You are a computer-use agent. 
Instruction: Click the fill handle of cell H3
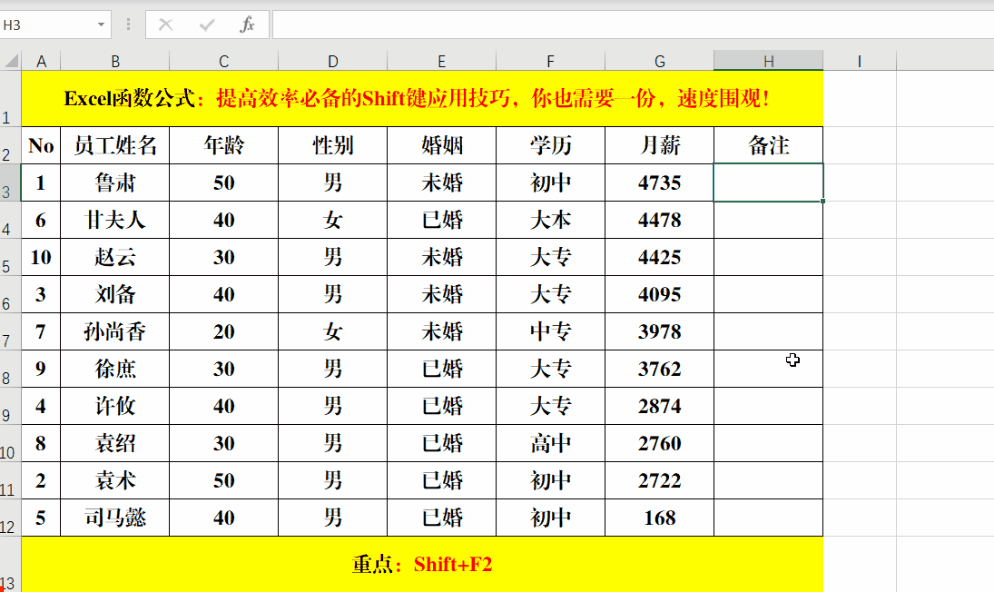[x=823, y=201]
